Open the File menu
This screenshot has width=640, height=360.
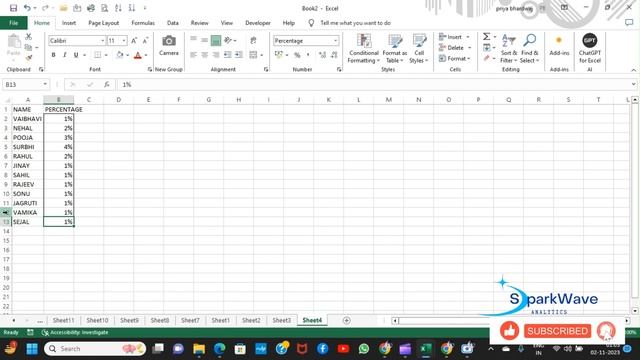14,23
